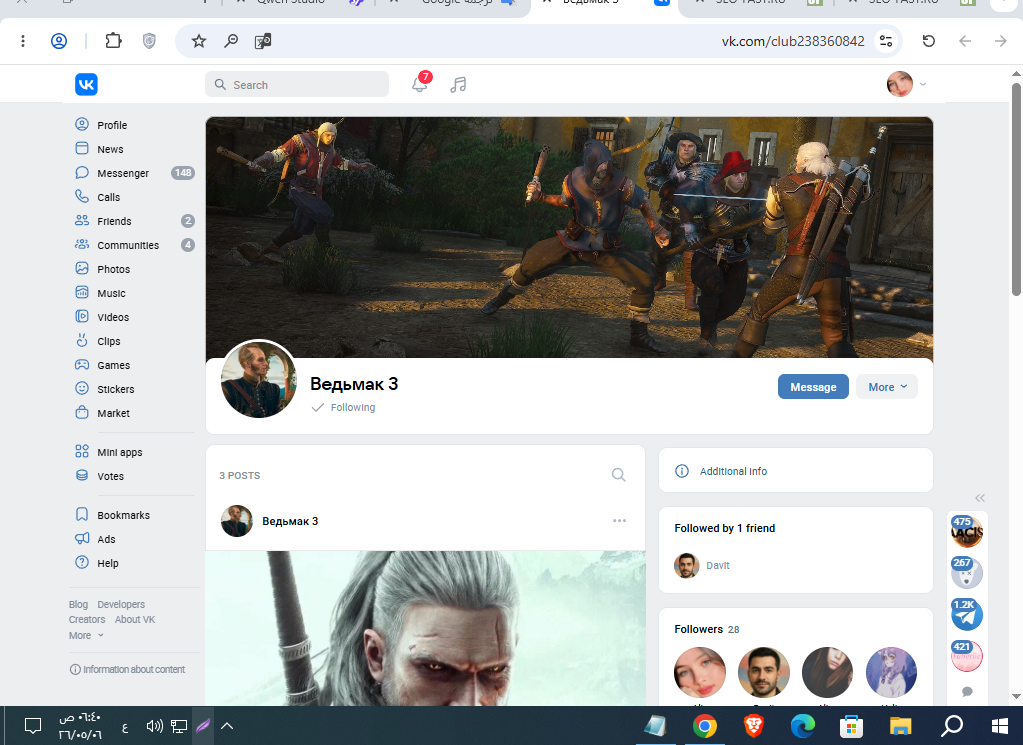
Task: Bookmark this page with star icon
Action: (x=199, y=41)
